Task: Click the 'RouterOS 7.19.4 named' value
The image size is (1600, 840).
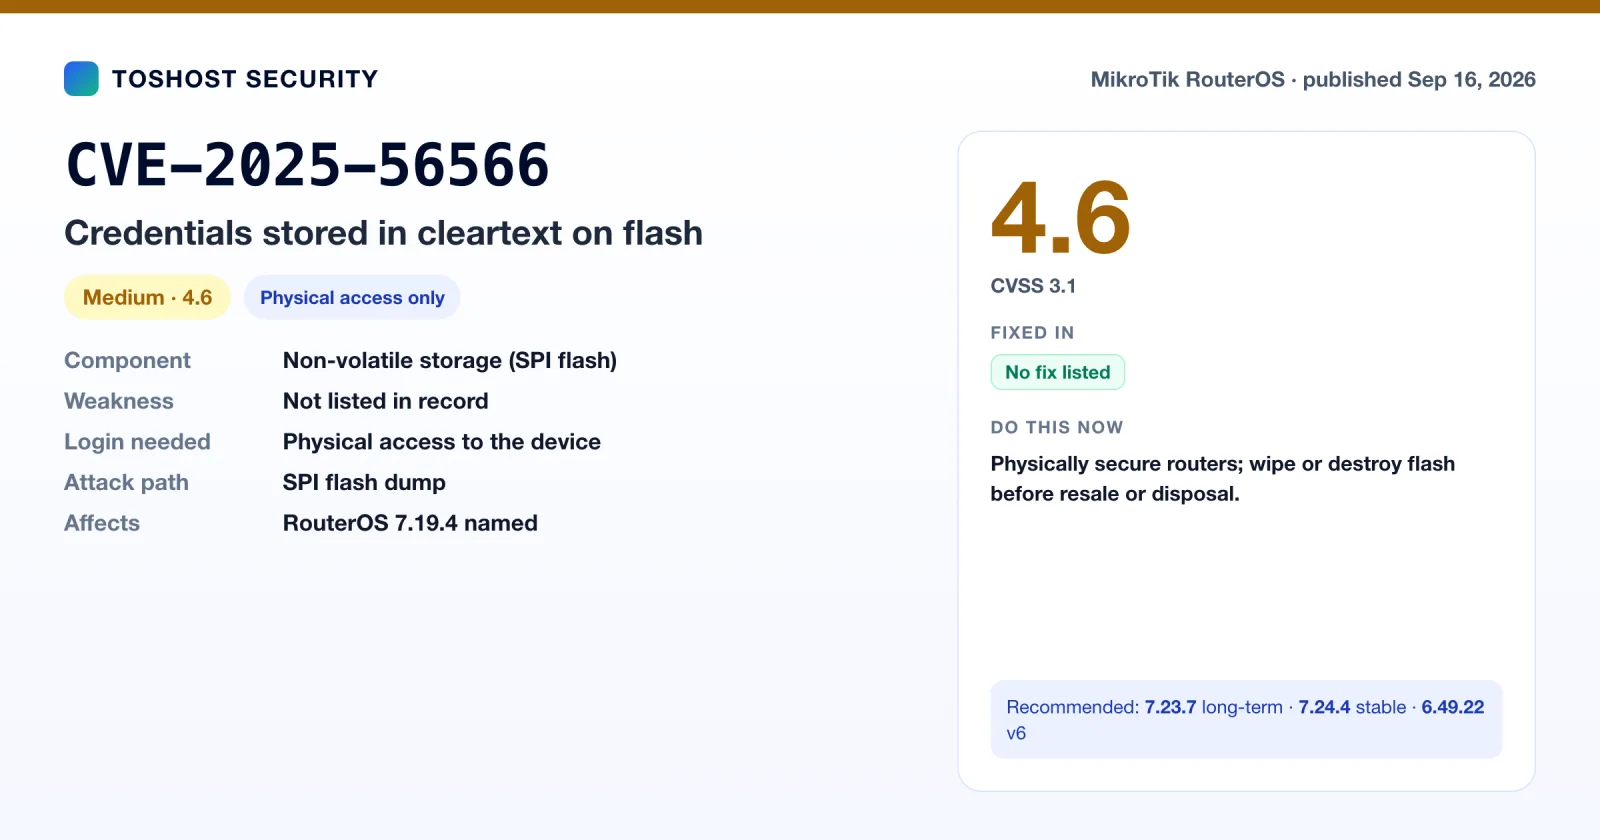Action: coord(410,523)
